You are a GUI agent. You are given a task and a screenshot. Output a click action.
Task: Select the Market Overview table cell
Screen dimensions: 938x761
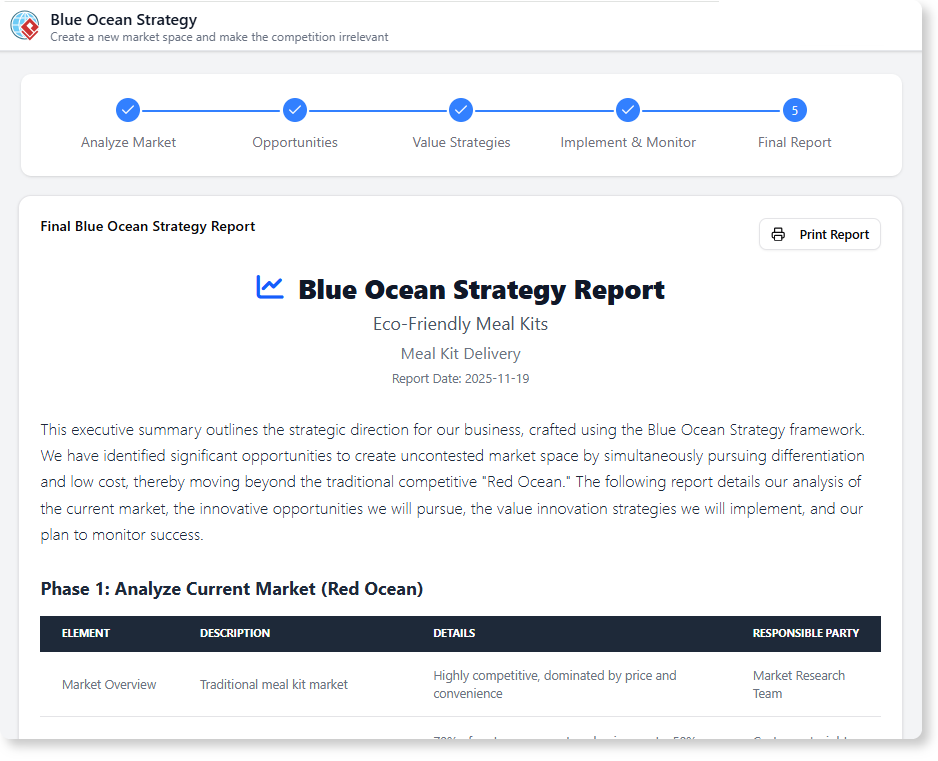click(x=109, y=684)
